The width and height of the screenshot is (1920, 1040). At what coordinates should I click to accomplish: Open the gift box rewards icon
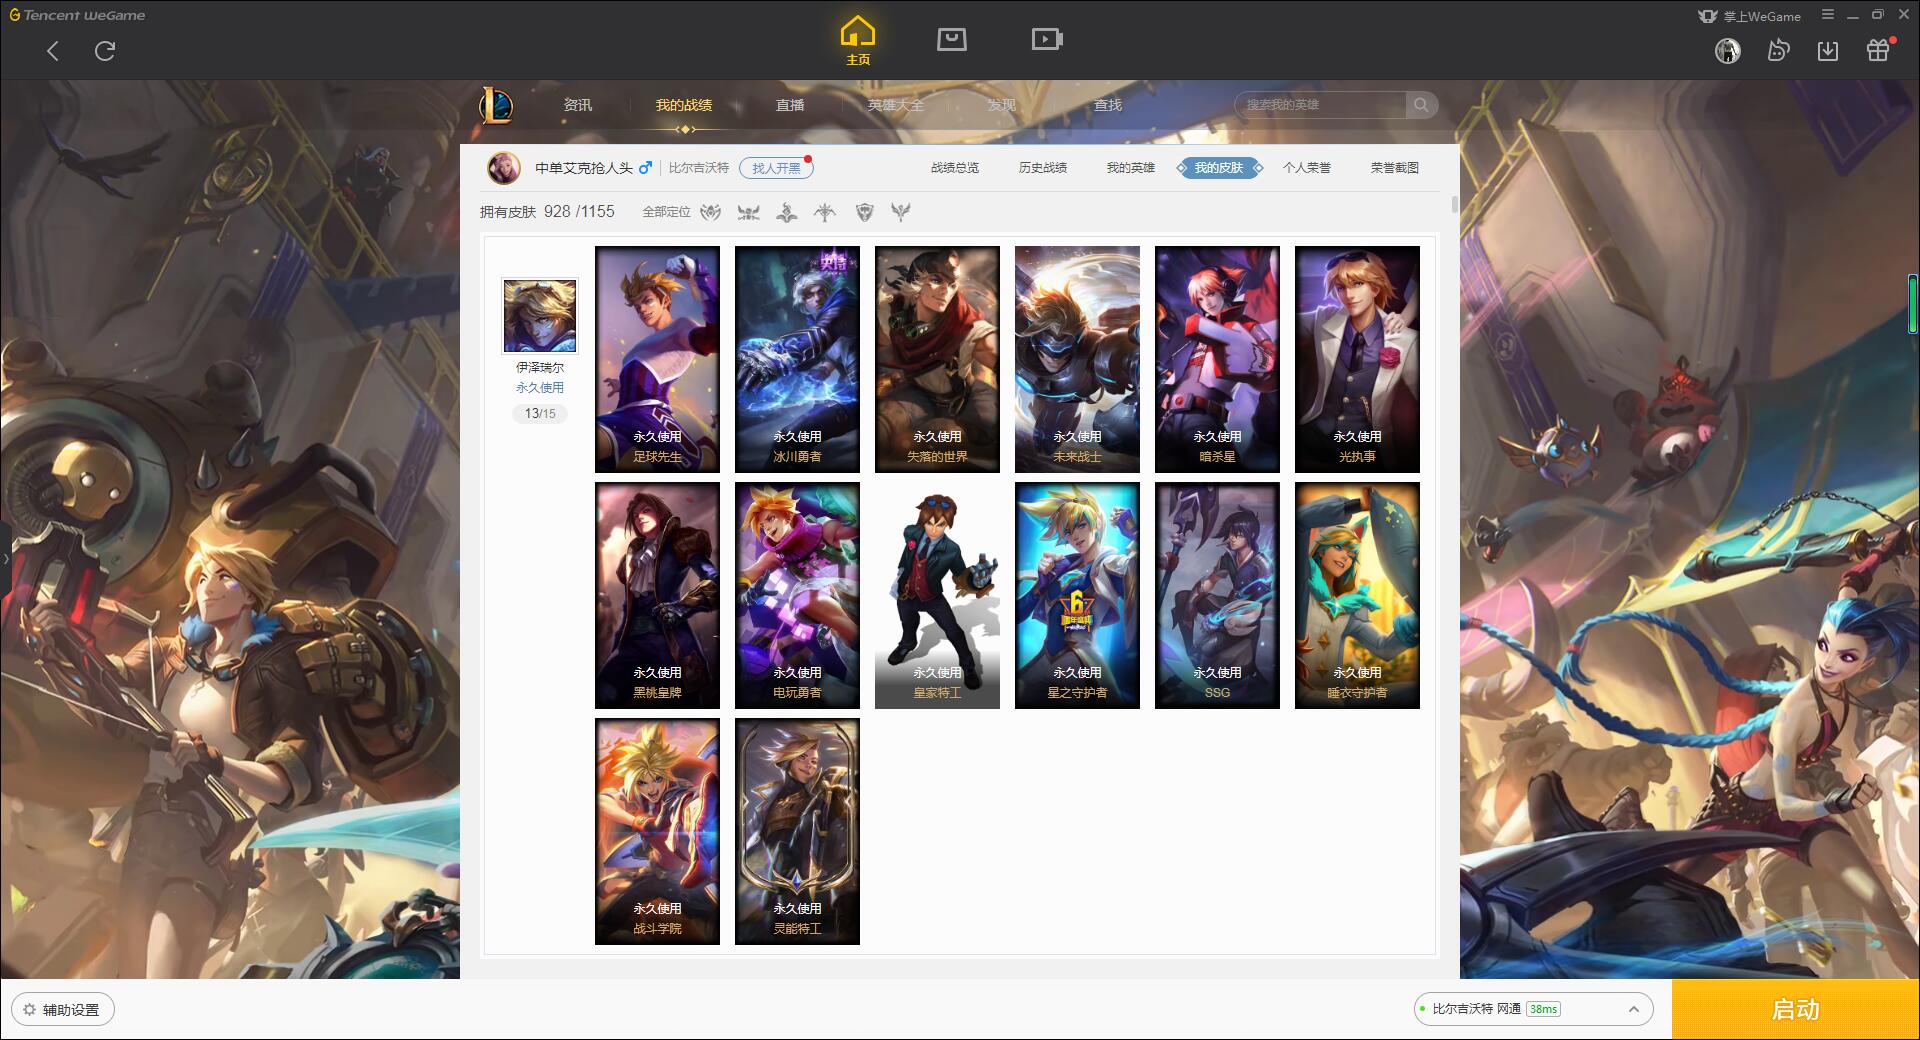tap(1878, 50)
